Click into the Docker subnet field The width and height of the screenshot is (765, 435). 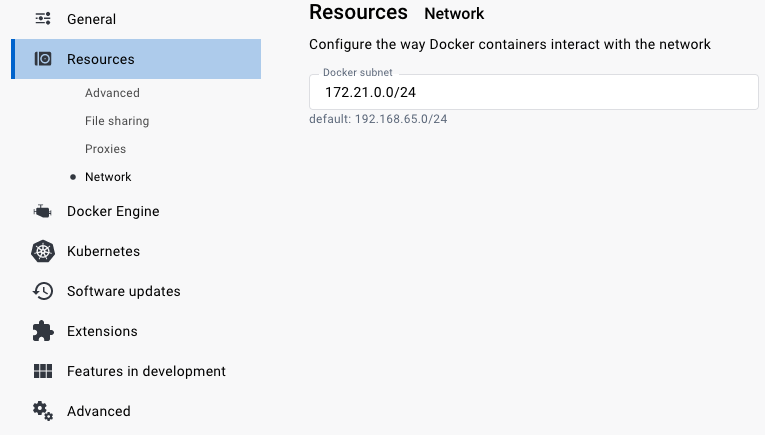click(x=533, y=92)
